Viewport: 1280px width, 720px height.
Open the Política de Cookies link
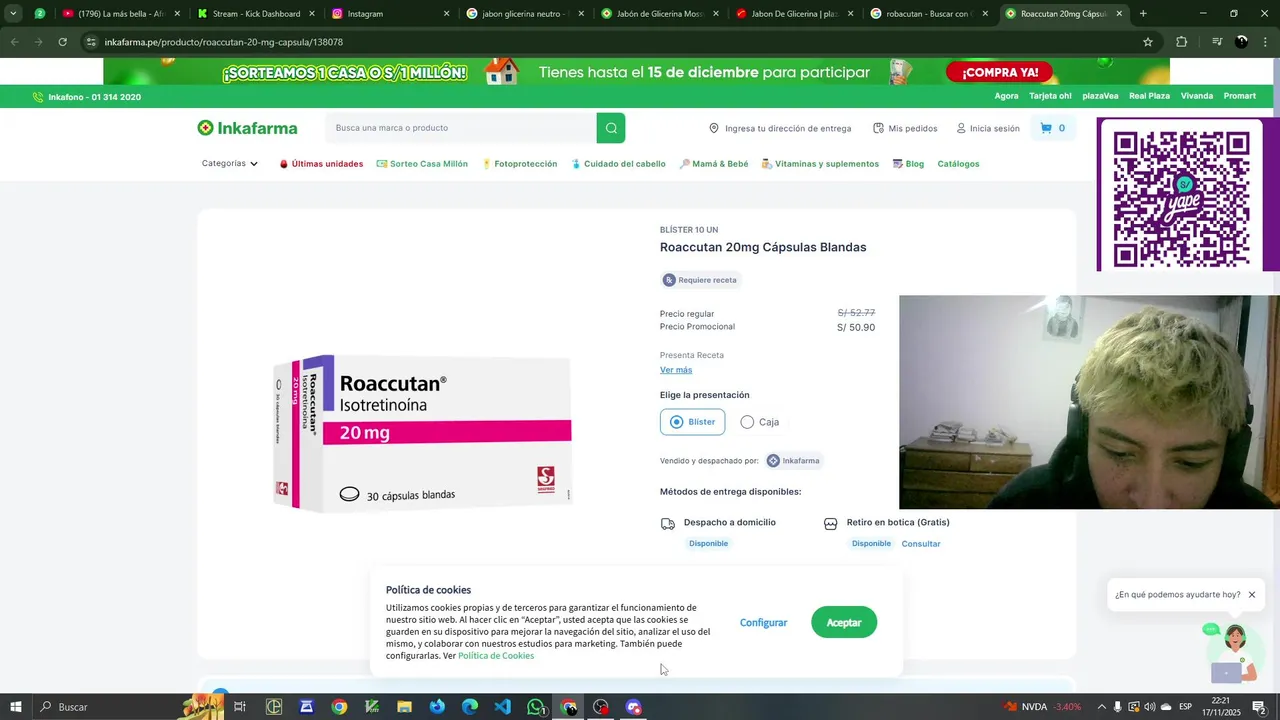(x=496, y=656)
